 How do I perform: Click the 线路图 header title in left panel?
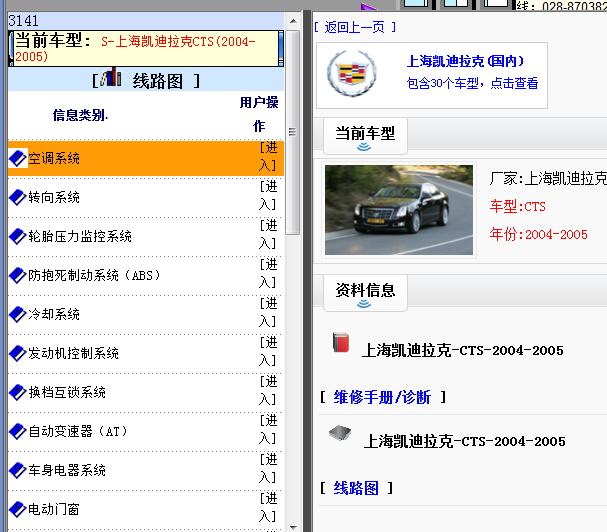[x=158, y=81]
